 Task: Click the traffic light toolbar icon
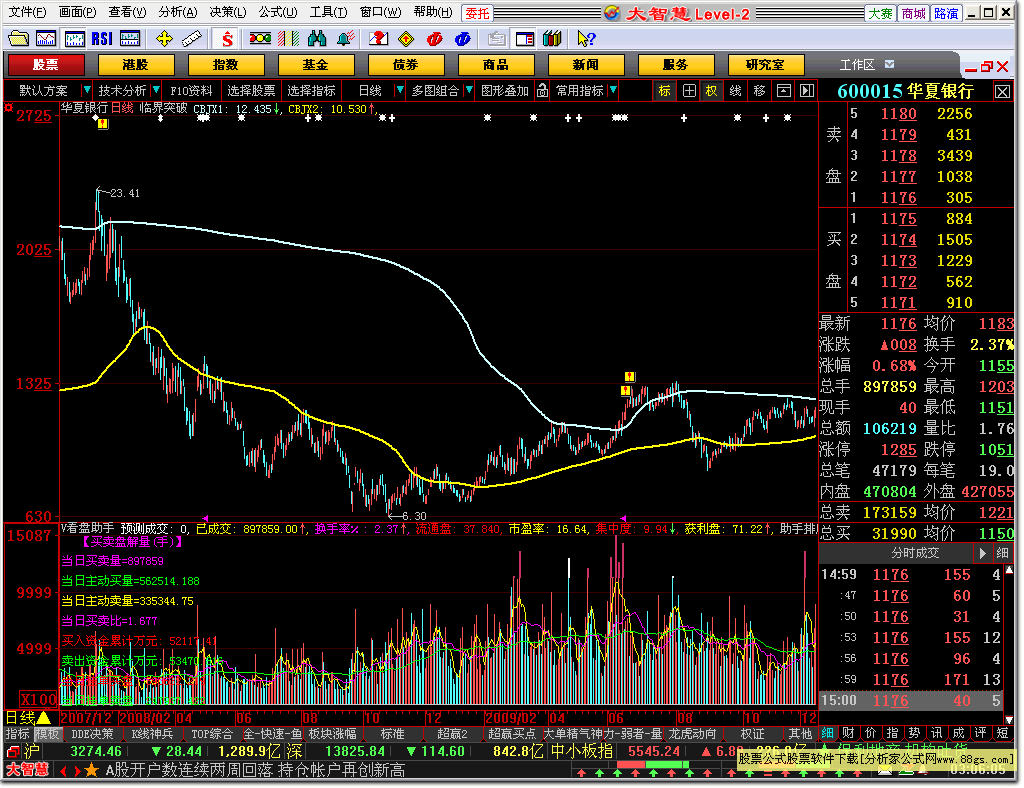click(x=260, y=39)
